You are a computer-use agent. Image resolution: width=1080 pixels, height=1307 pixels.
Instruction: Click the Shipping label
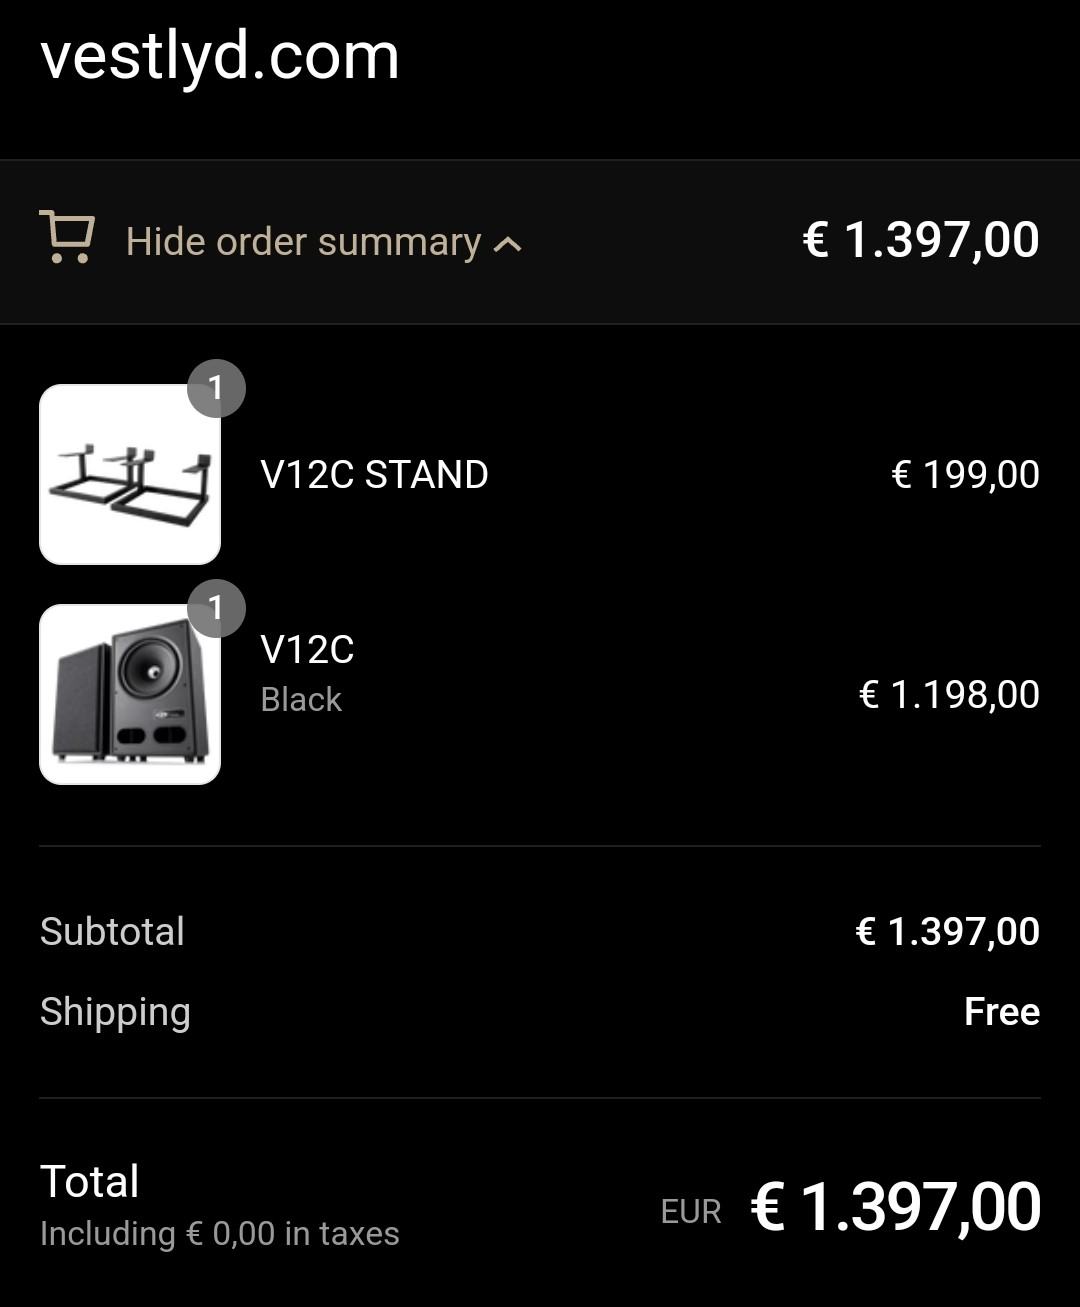115,1013
